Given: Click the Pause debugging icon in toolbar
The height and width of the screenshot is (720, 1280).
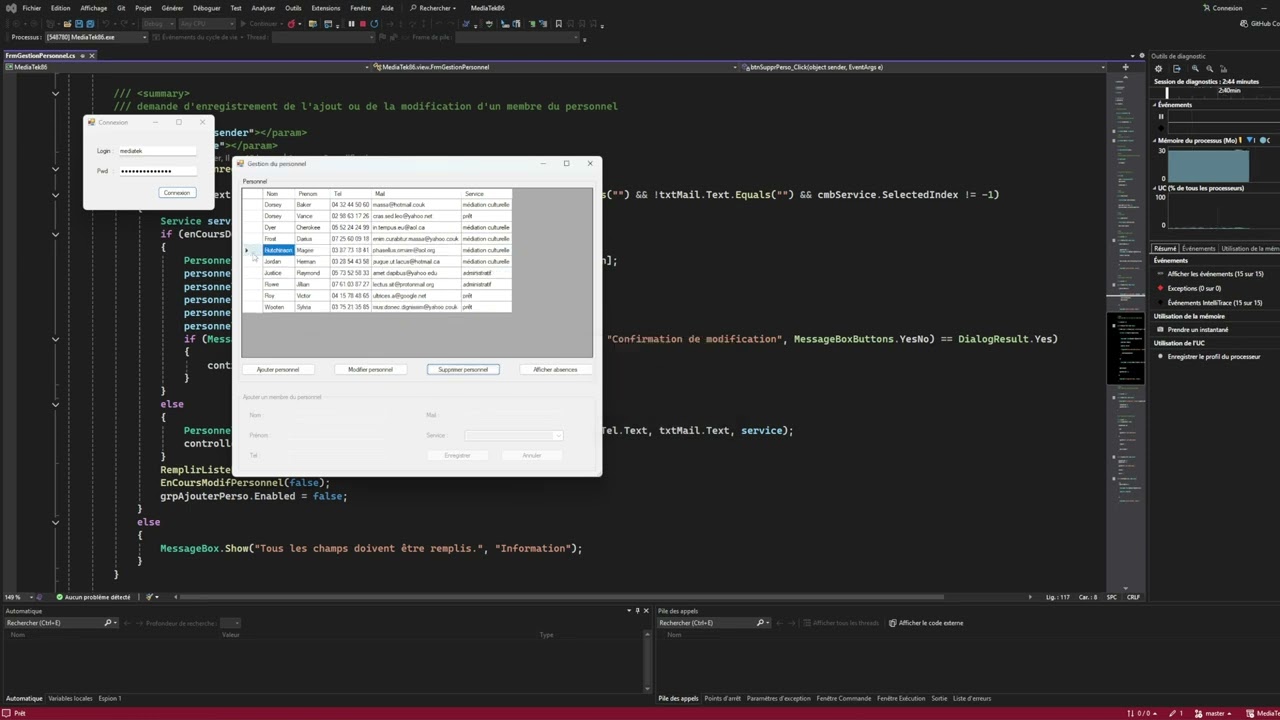Looking at the screenshot, I should [x=351, y=24].
